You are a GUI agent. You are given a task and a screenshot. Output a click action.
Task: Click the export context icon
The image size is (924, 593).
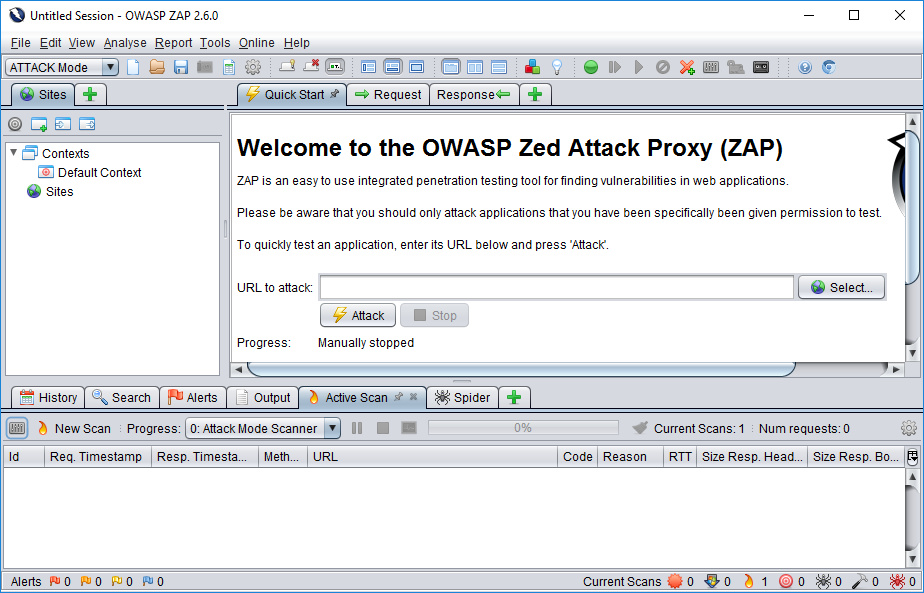pyautogui.click(x=87, y=124)
